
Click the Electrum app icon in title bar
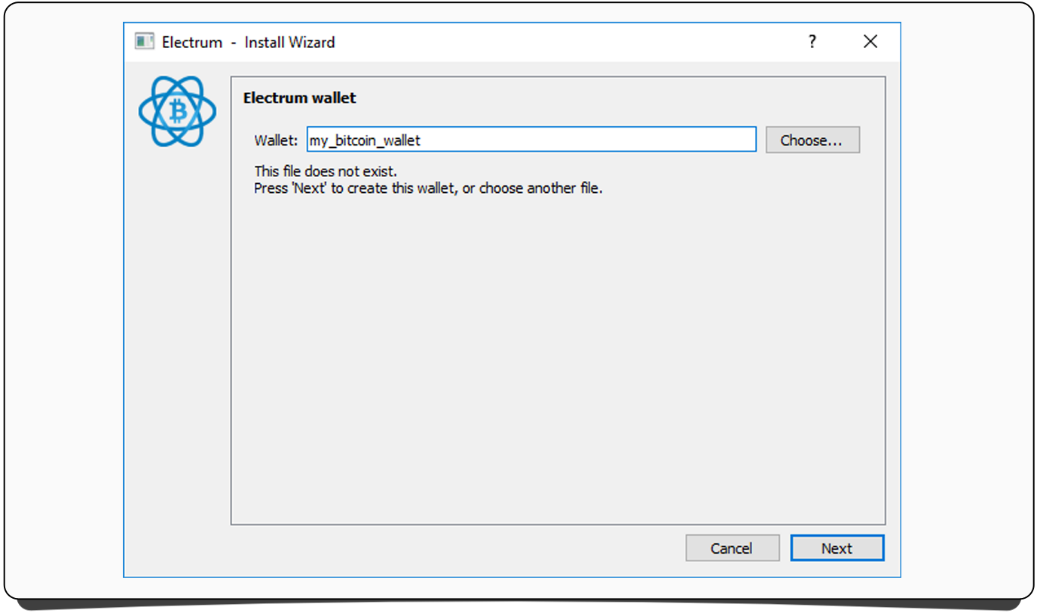(145, 42)
